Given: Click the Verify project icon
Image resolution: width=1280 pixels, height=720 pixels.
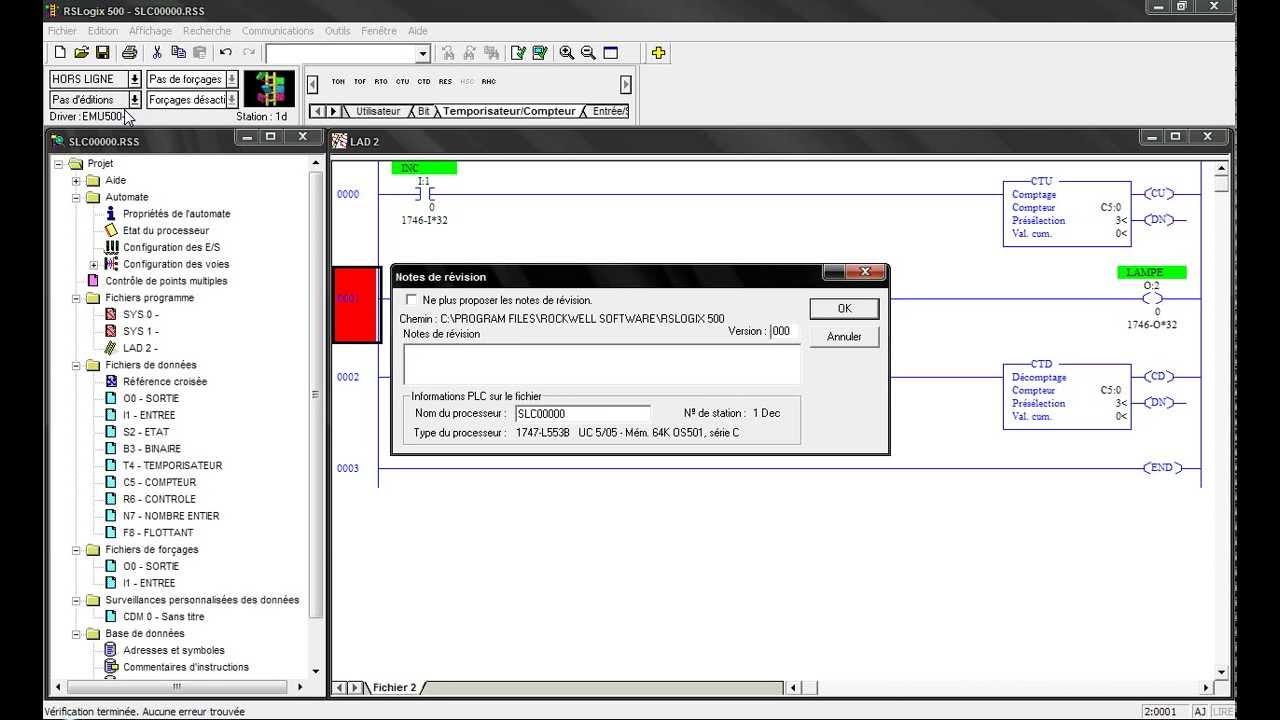Looking at the screenshot, I should point(540,53).
